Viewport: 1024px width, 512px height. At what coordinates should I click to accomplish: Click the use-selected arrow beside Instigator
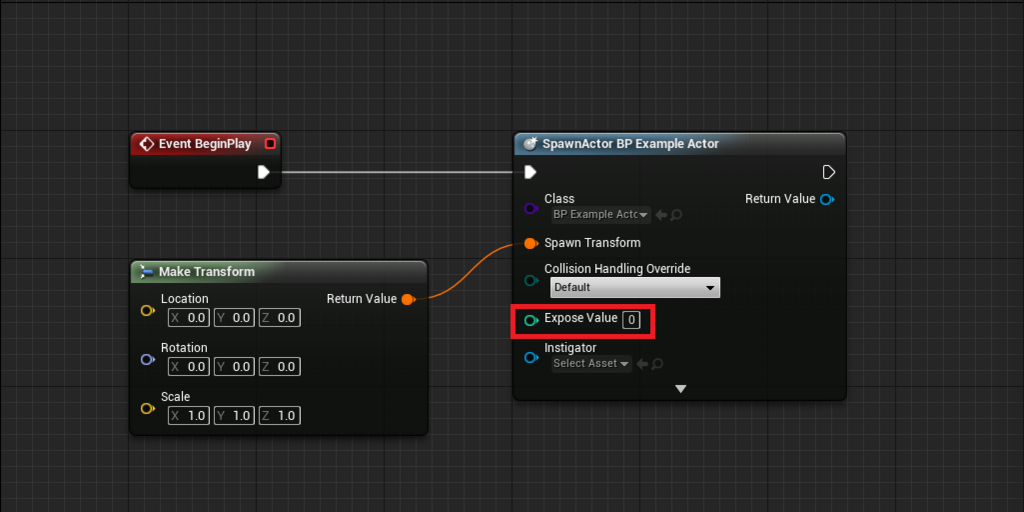click(x=642, y=363)
